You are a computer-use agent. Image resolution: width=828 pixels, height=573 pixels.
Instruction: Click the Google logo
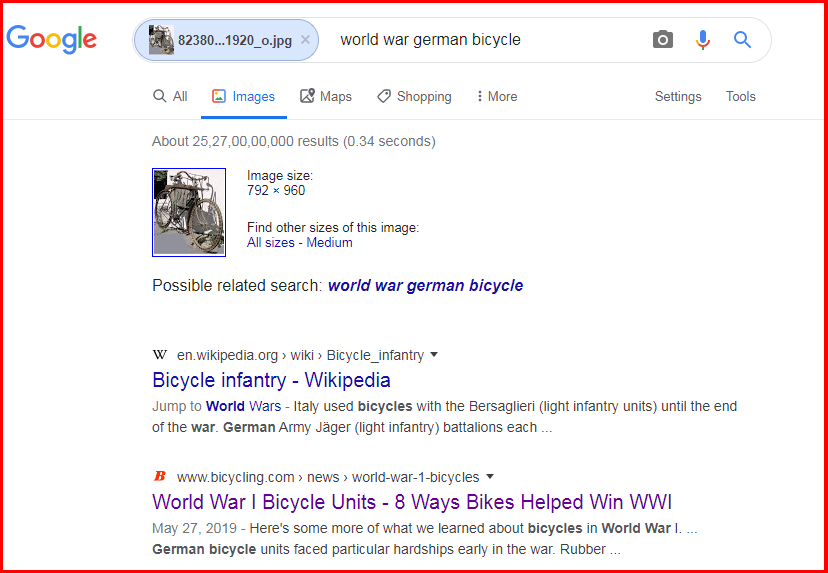51,40
